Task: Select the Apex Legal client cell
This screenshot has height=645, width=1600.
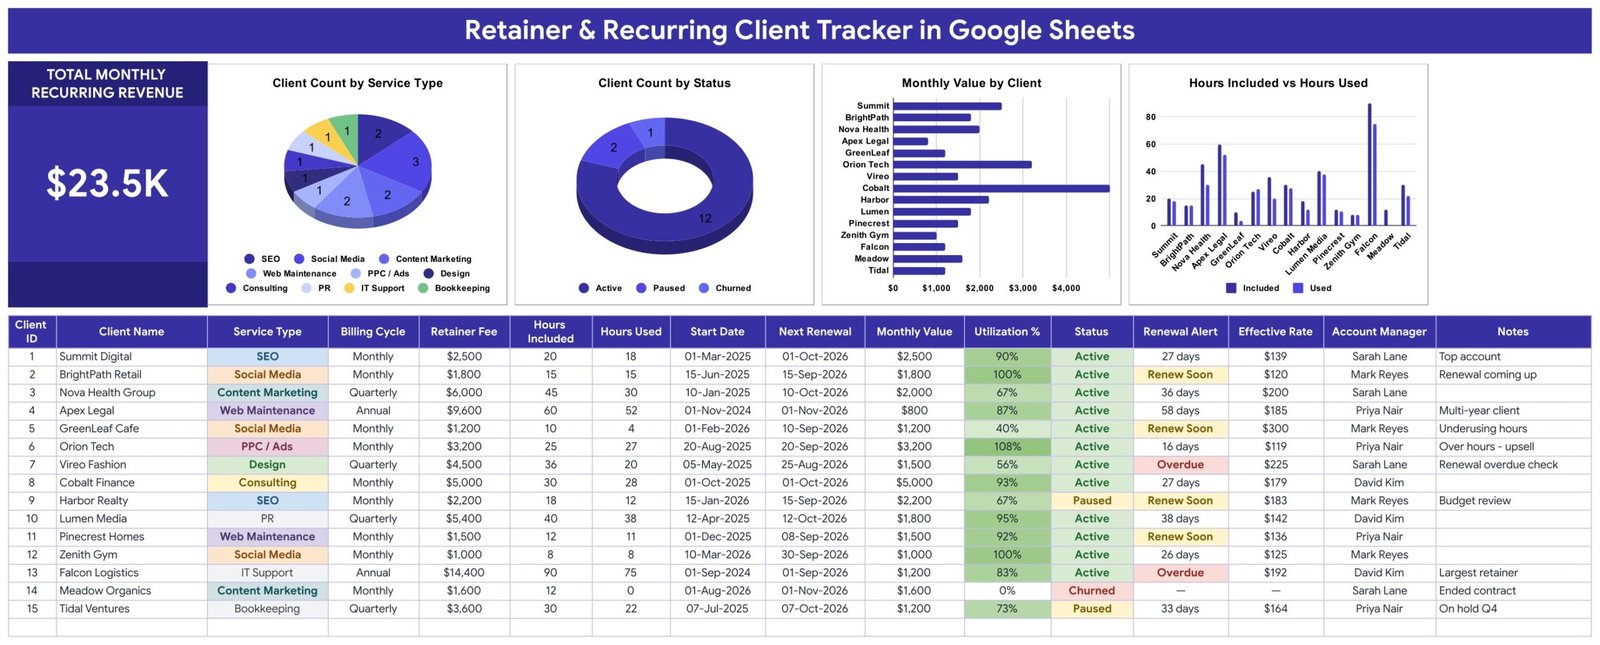Action: pos(131,411)
